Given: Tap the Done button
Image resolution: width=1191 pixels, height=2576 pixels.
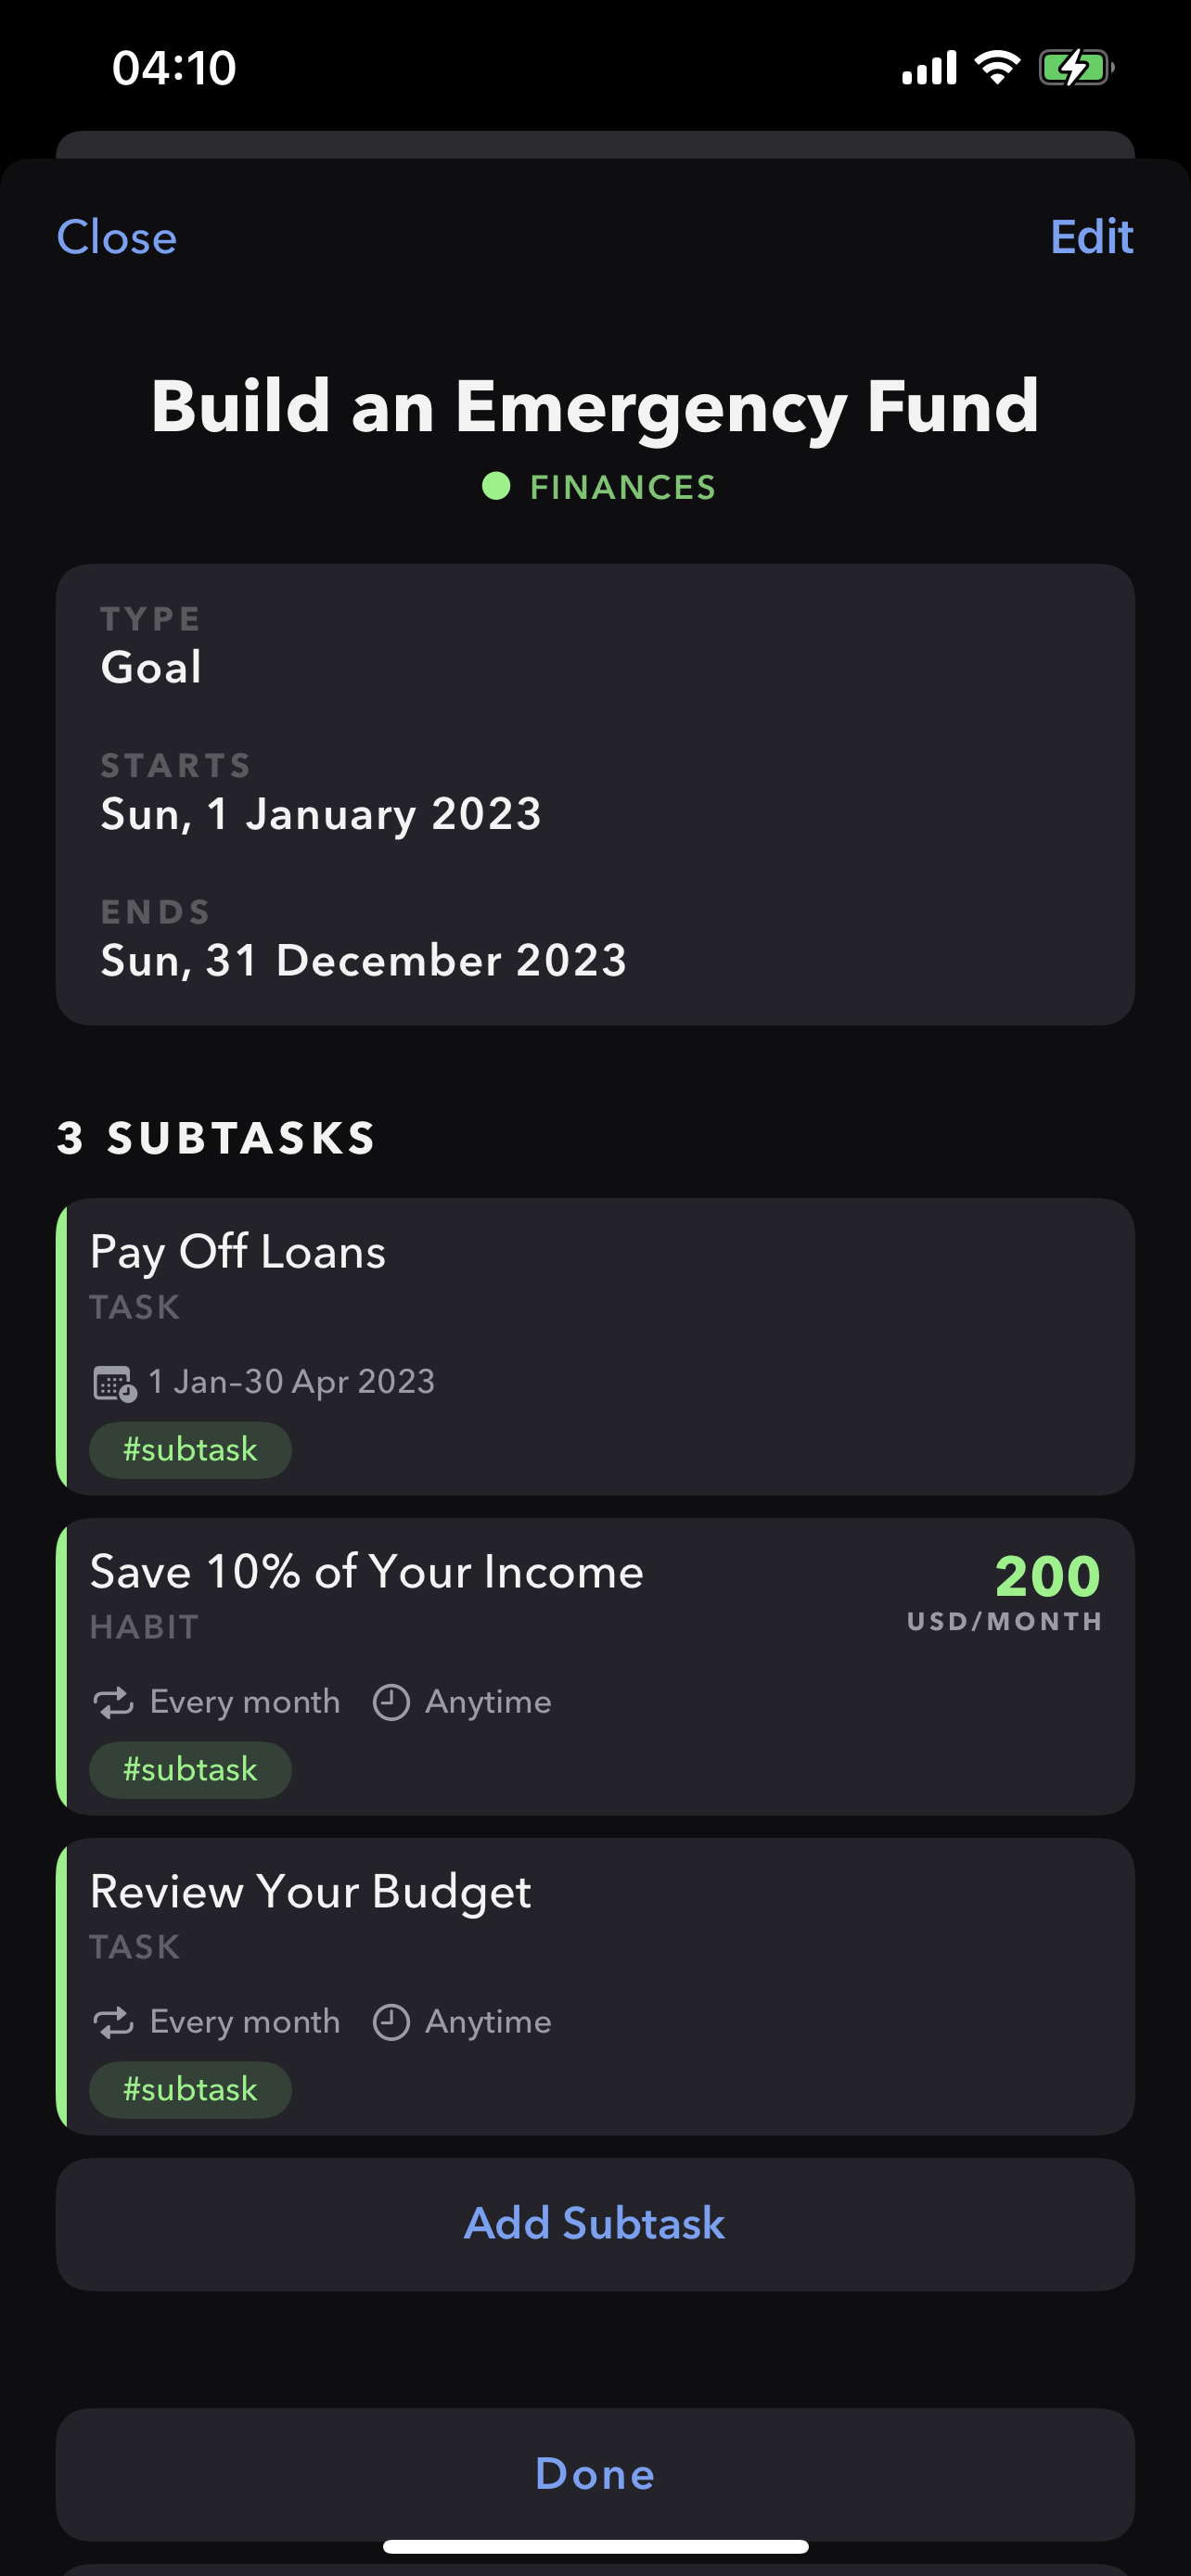Looking at the screenshot, I should tap(595, 2474).
